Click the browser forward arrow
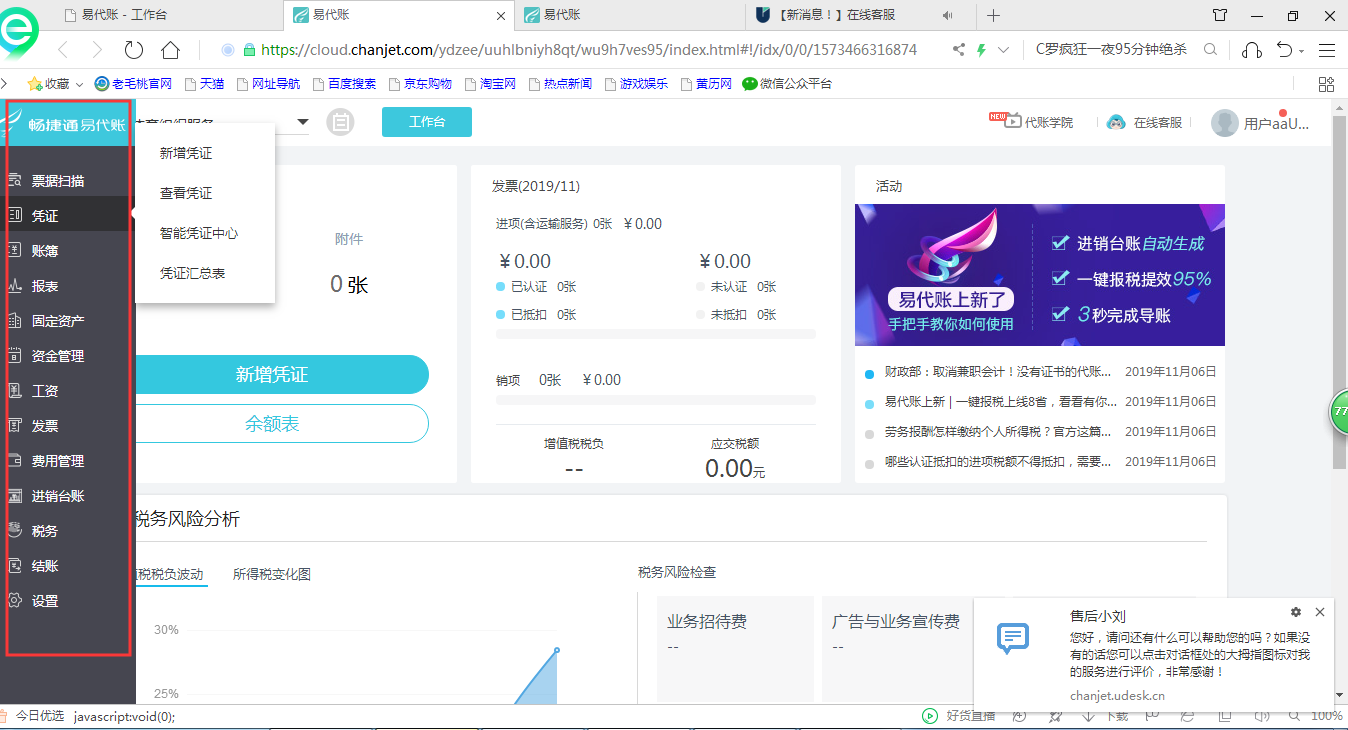This screenshot has height=730, width=1348. tap(97, 49)
